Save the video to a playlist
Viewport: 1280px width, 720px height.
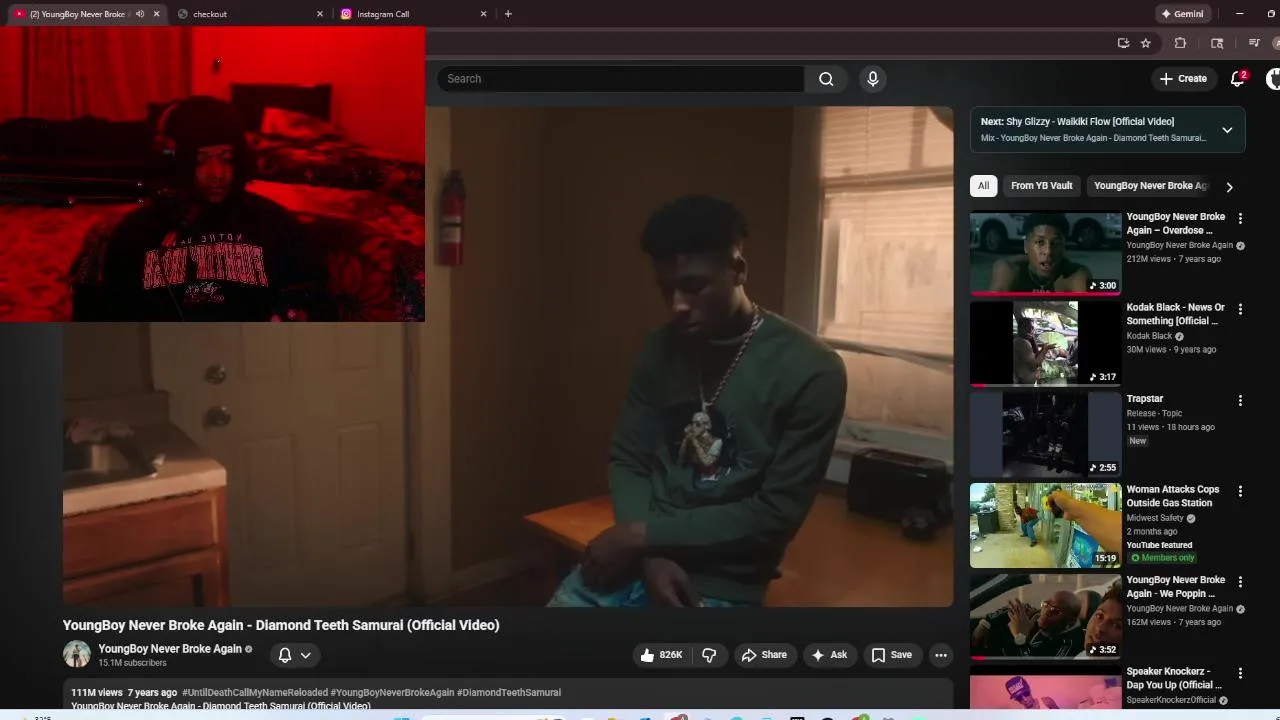[x=891, y=655]
